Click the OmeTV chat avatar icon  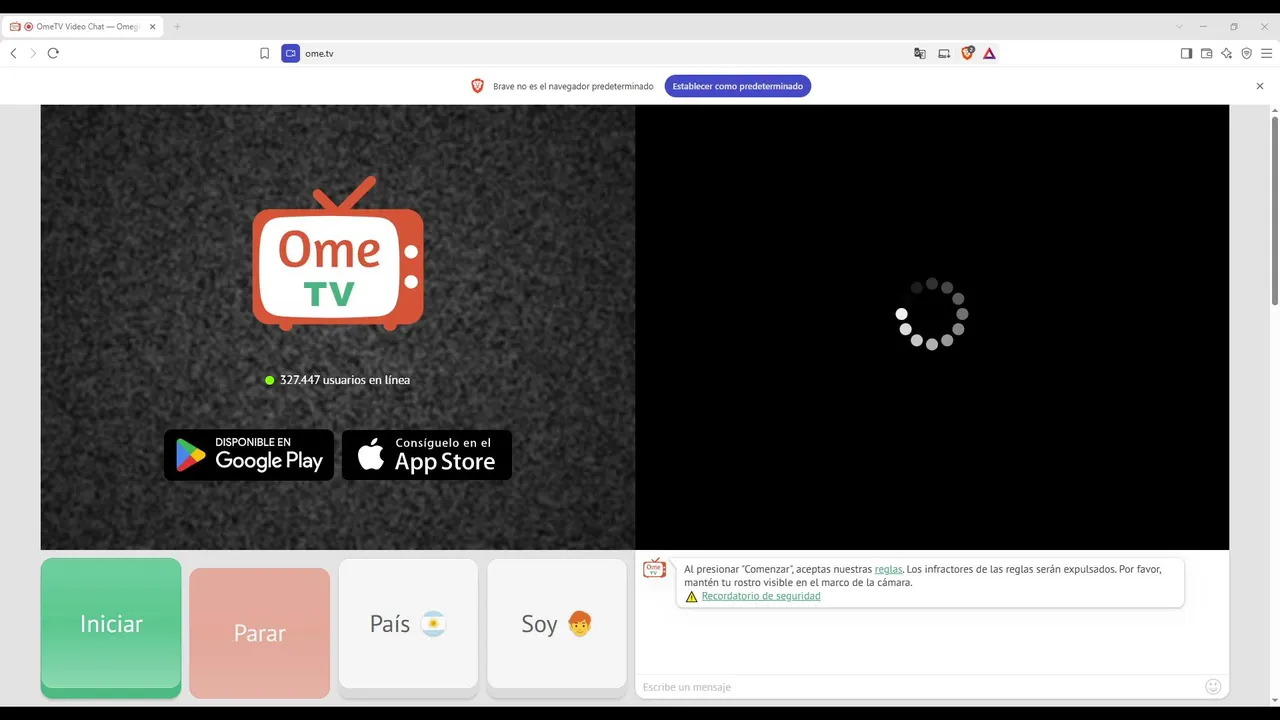coord(654,569)
